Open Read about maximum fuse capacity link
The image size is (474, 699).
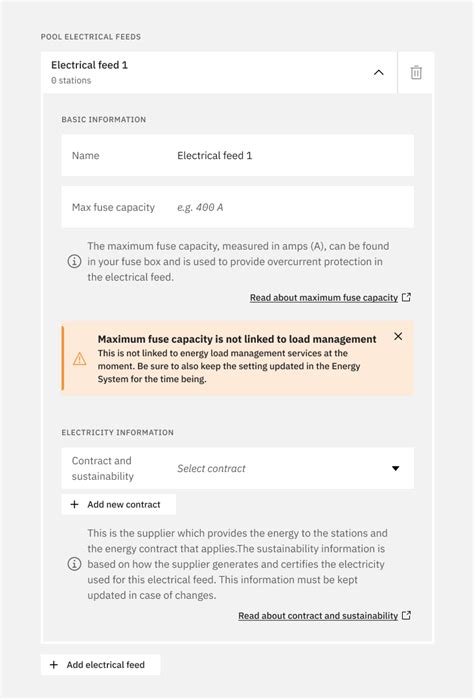[x=324, y=297]
